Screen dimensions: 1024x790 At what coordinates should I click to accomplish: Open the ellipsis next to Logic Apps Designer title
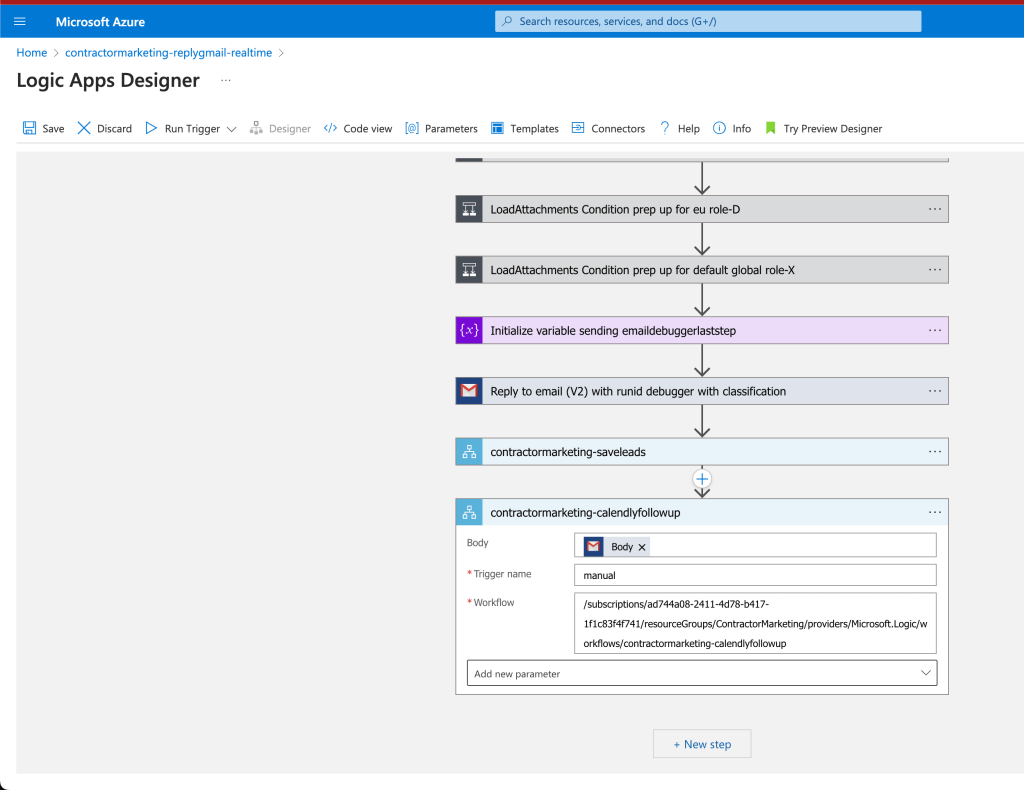click(x=225, y=80)
